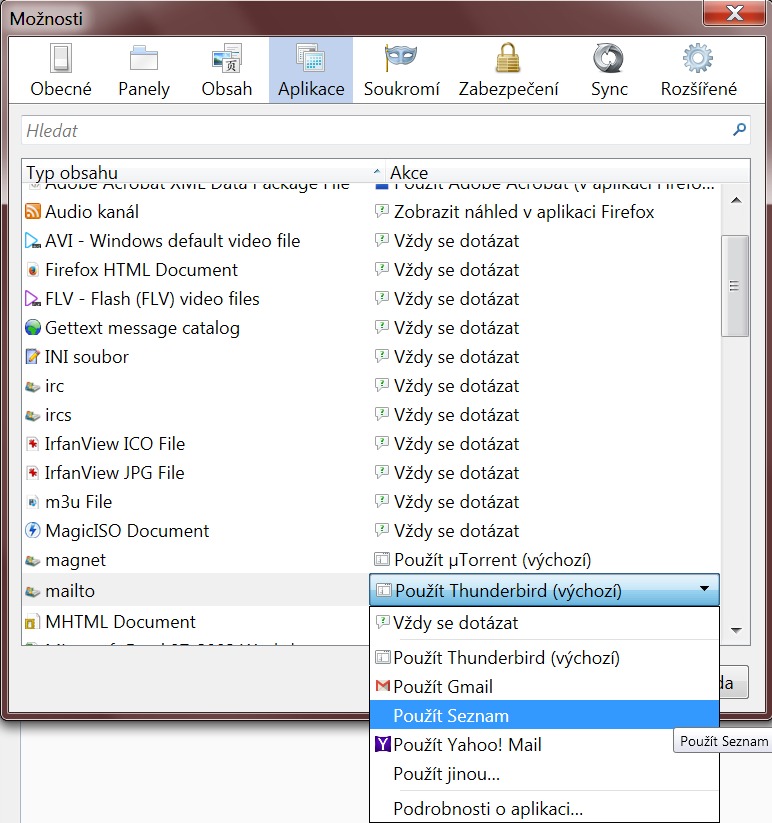
Task: Switch to the Sync tab
Action: pos(609,70)
